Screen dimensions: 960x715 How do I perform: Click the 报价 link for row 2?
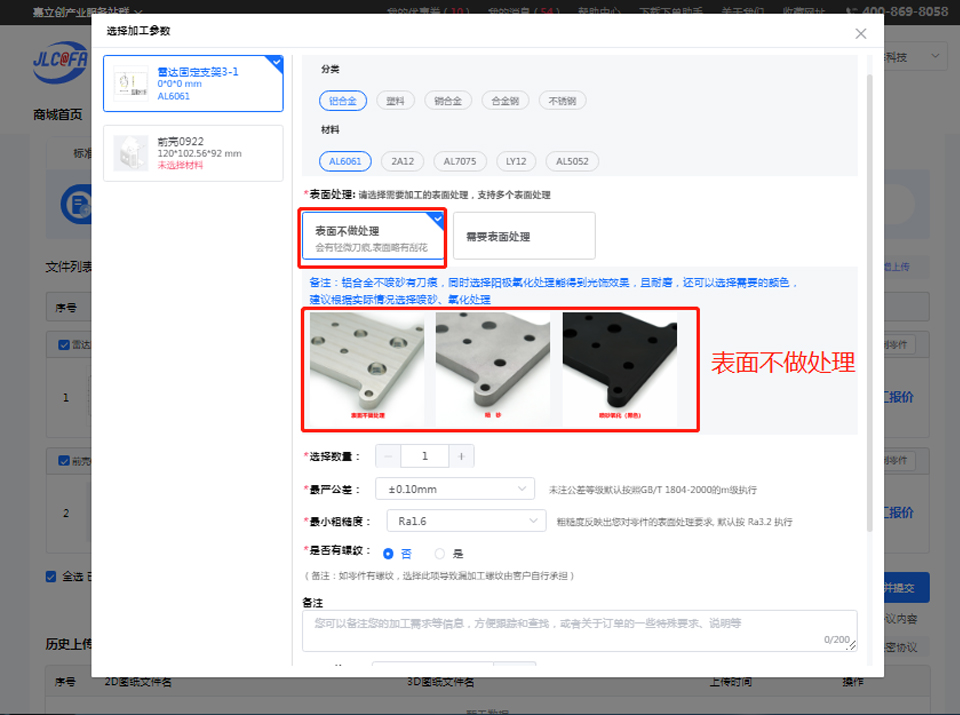pos(899,512)
